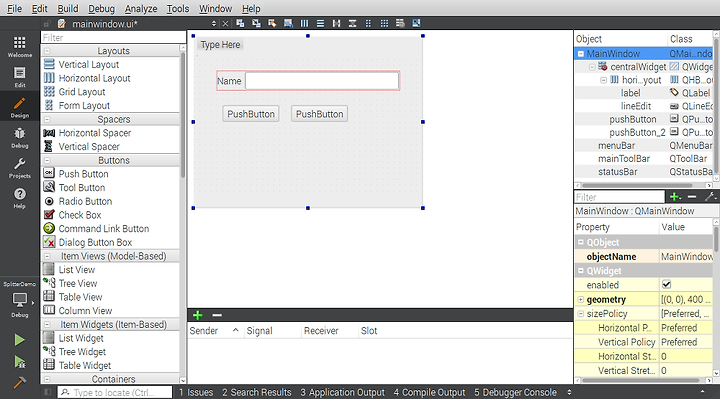Run the project with green play button

point(19,340)
